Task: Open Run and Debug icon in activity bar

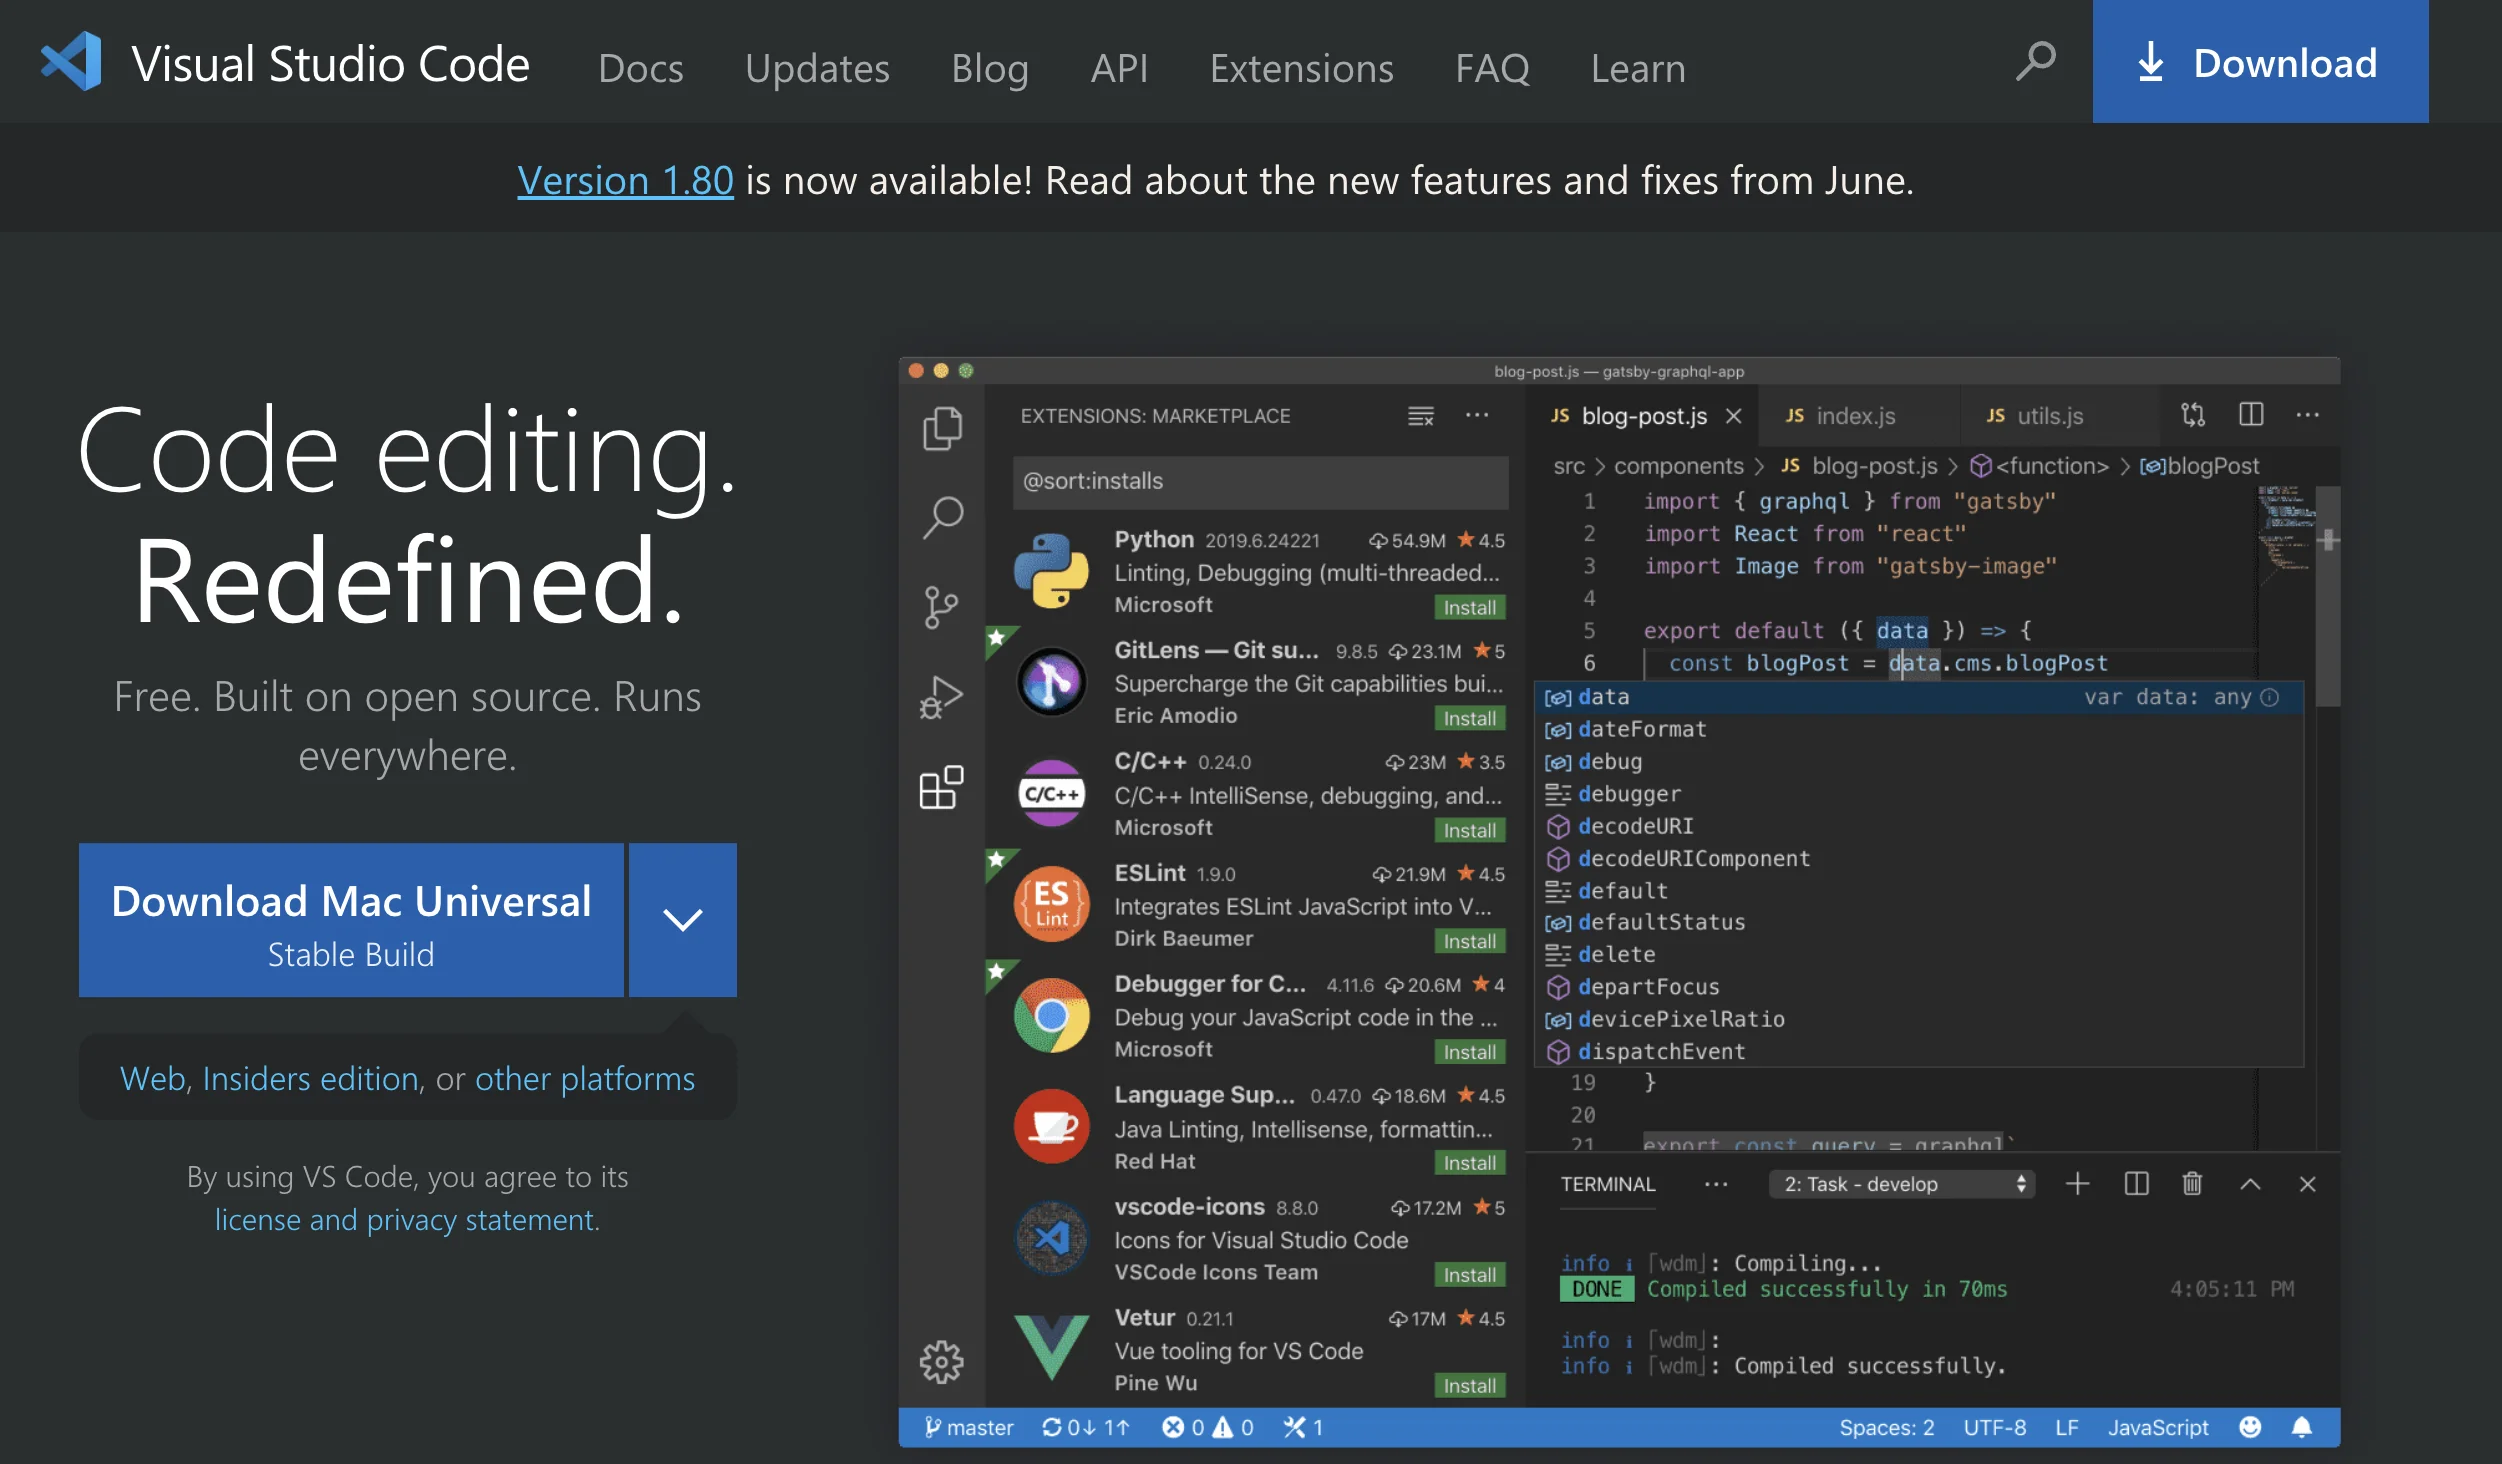Action: [x=941, y=697]
